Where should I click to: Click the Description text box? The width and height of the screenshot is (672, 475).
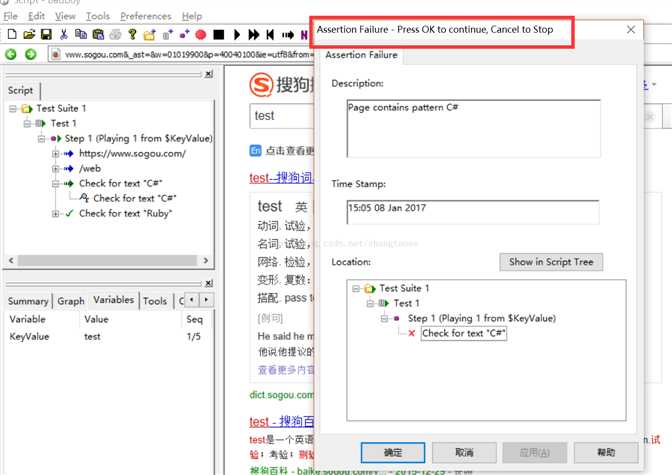point(474,129)
